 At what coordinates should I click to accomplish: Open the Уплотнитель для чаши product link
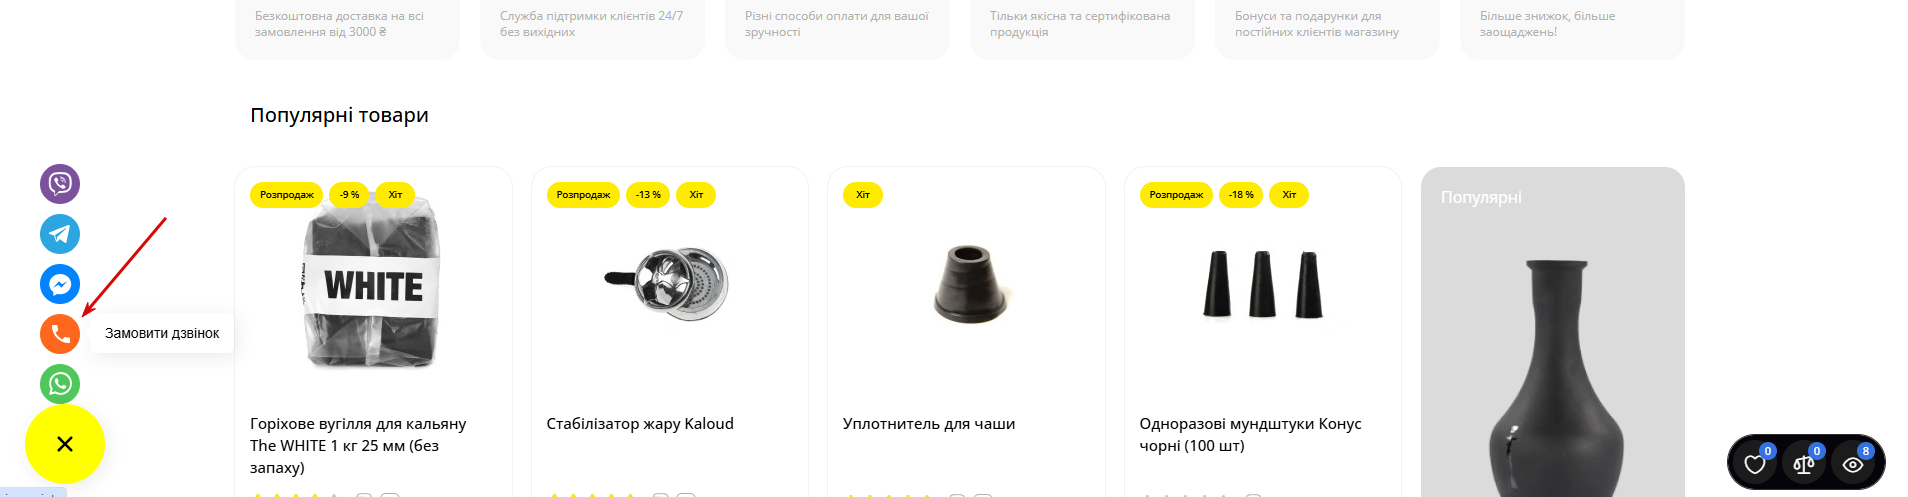(929, 424)
